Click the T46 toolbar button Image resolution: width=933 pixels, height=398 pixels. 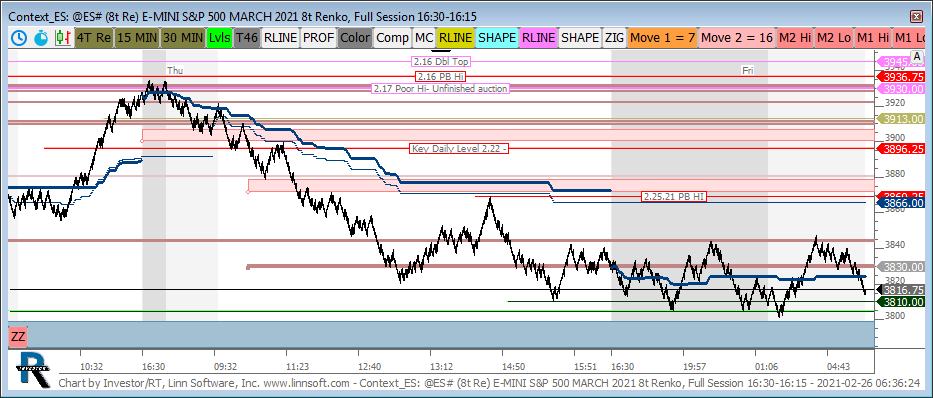pos(246,37)
